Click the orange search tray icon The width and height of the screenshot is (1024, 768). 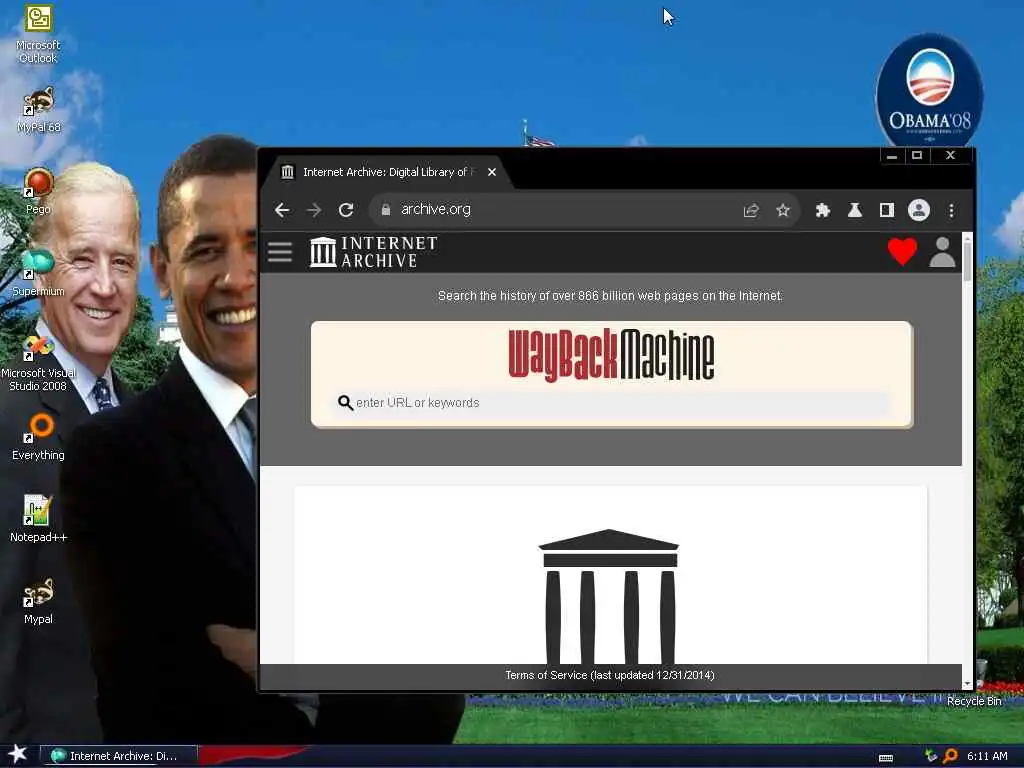[951, 756]
